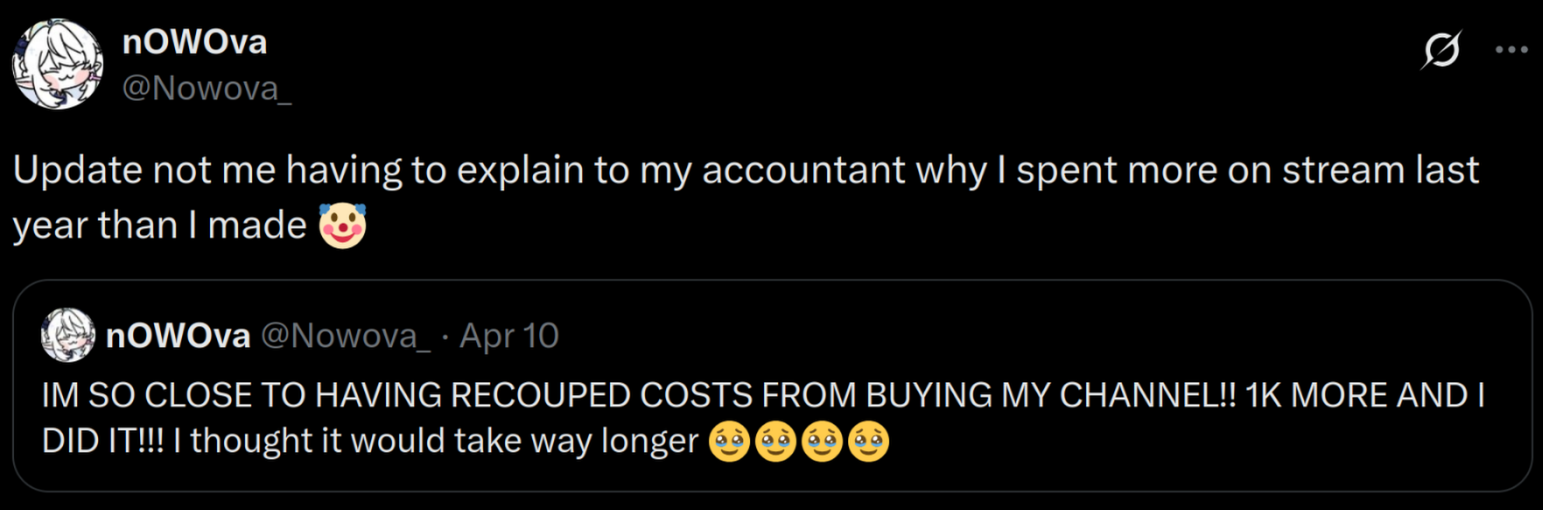1543x510 pixels.
Task: Click the nOWOva name inside the quoted post
Action: click(178, 336)
